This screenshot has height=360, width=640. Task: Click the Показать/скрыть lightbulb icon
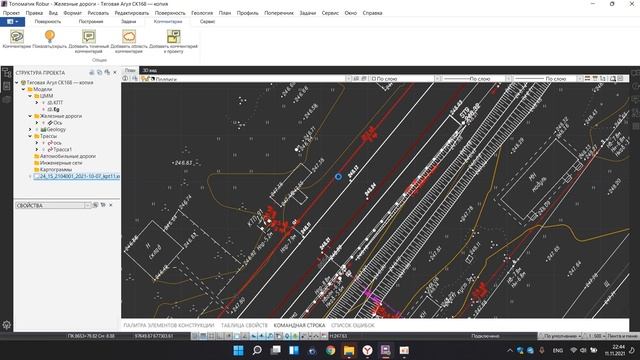pos(50,36)
